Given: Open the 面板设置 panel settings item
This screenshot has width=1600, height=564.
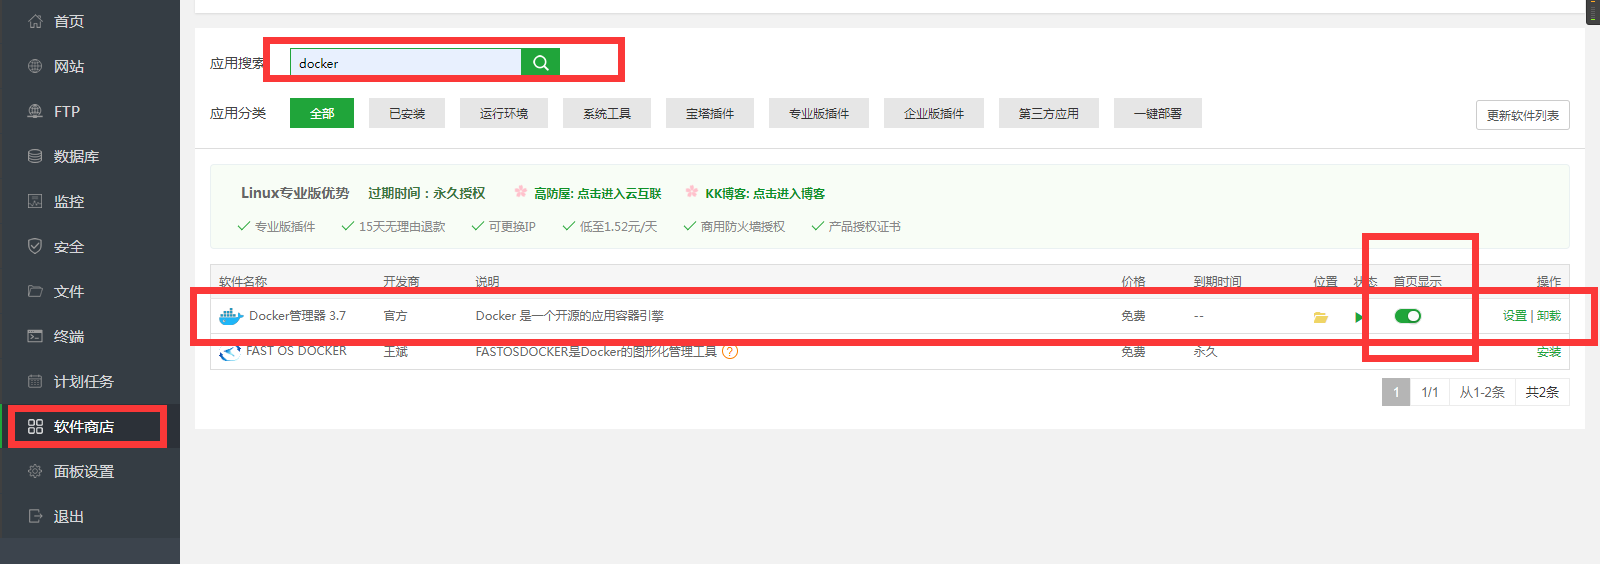Looking at the screenshot, I should pyautogui.click(x=90, y=471).
